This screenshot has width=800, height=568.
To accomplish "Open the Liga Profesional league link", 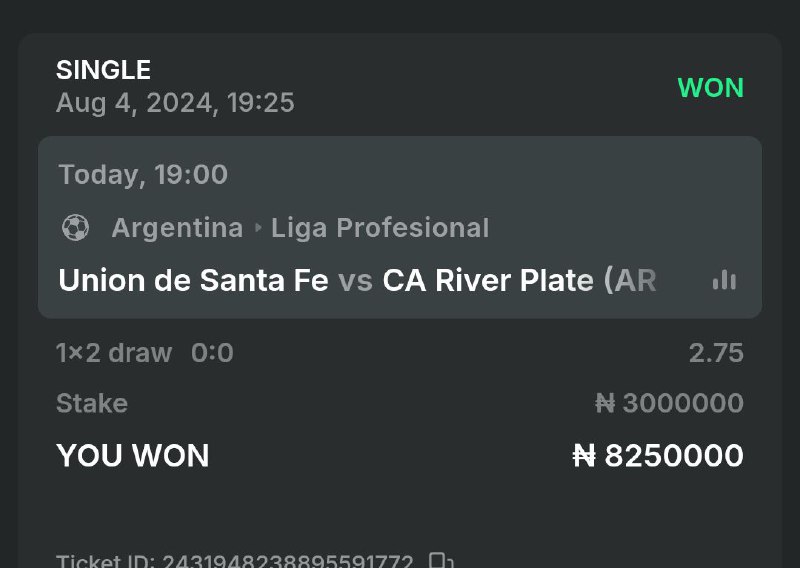I will pyautogui.click(x=380, y=229).
